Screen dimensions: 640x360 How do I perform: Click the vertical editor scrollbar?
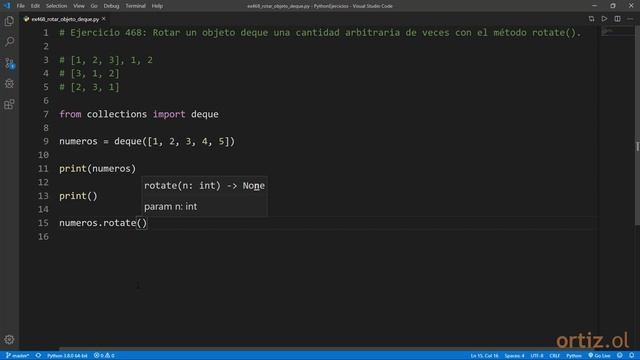click(637, 125)
